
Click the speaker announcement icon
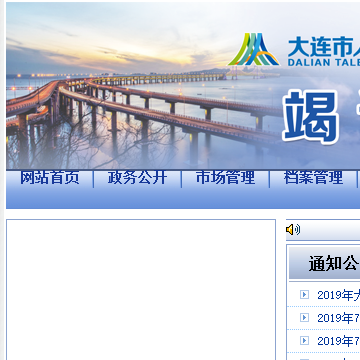293,229
